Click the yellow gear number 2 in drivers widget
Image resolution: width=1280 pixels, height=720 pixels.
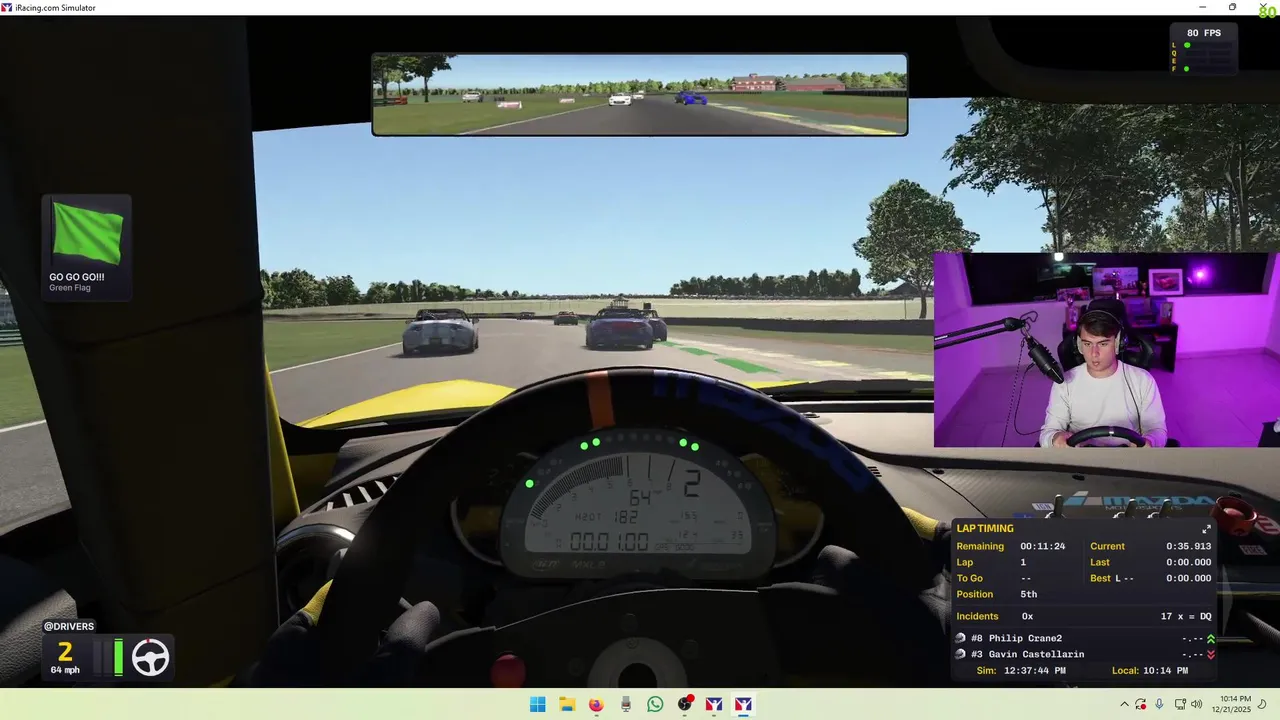pyautogui.click(x=65, y=652)
